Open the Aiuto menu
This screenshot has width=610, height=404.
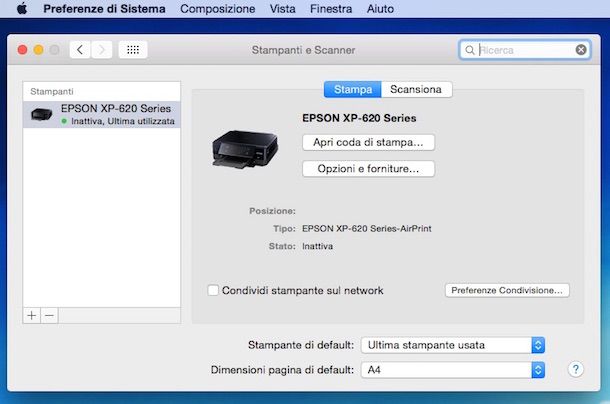(380, 9)
